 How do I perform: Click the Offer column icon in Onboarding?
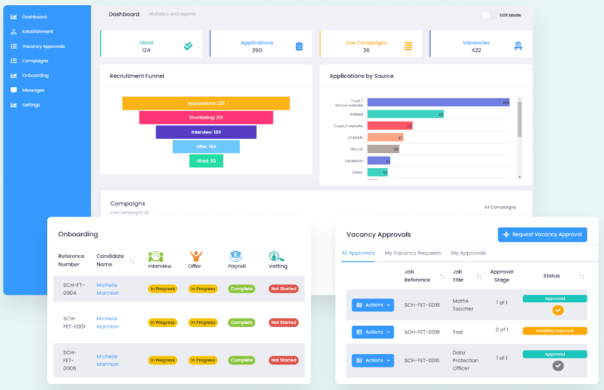pyautogui.click(x=196, y=256)
